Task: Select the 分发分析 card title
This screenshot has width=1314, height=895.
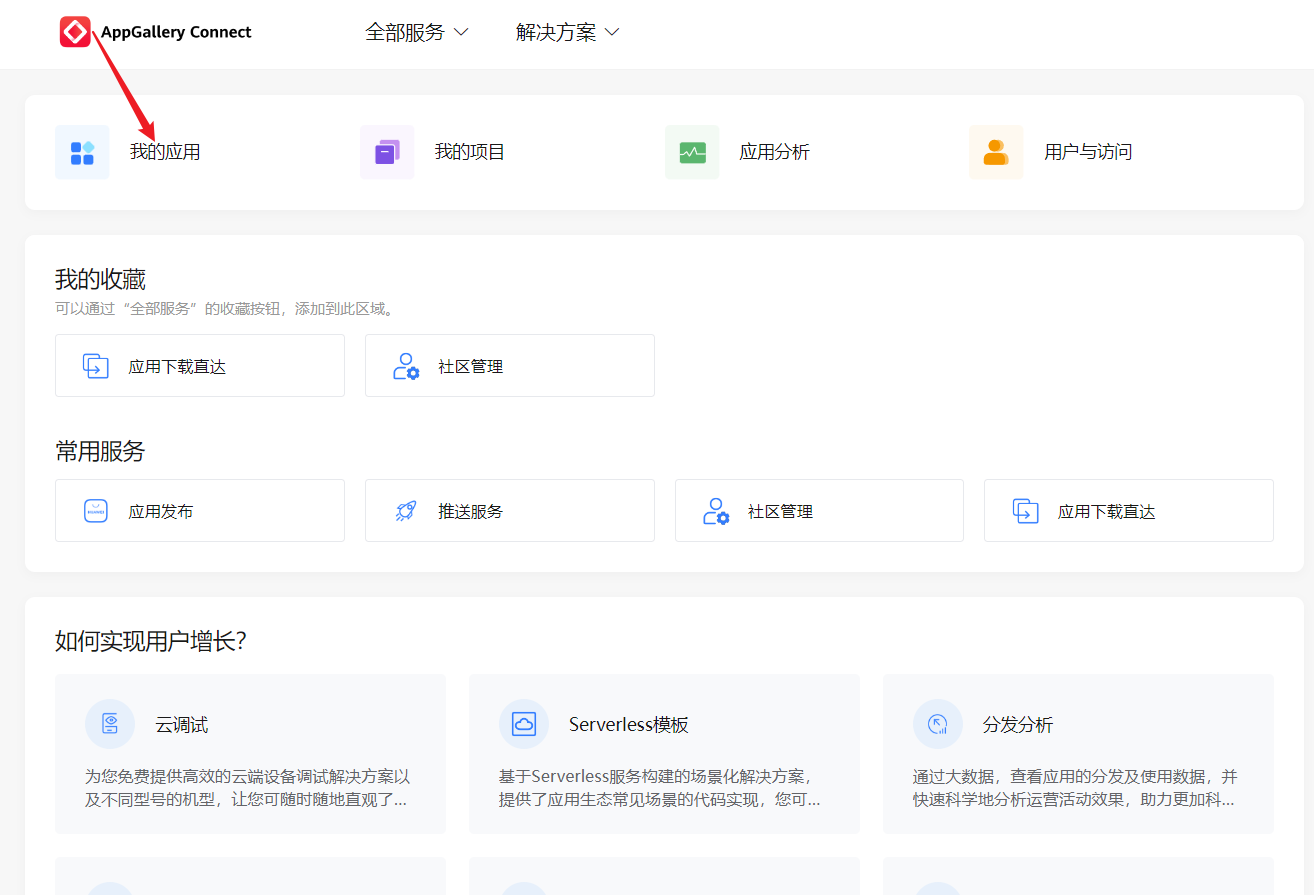Action: (1018, 725)
